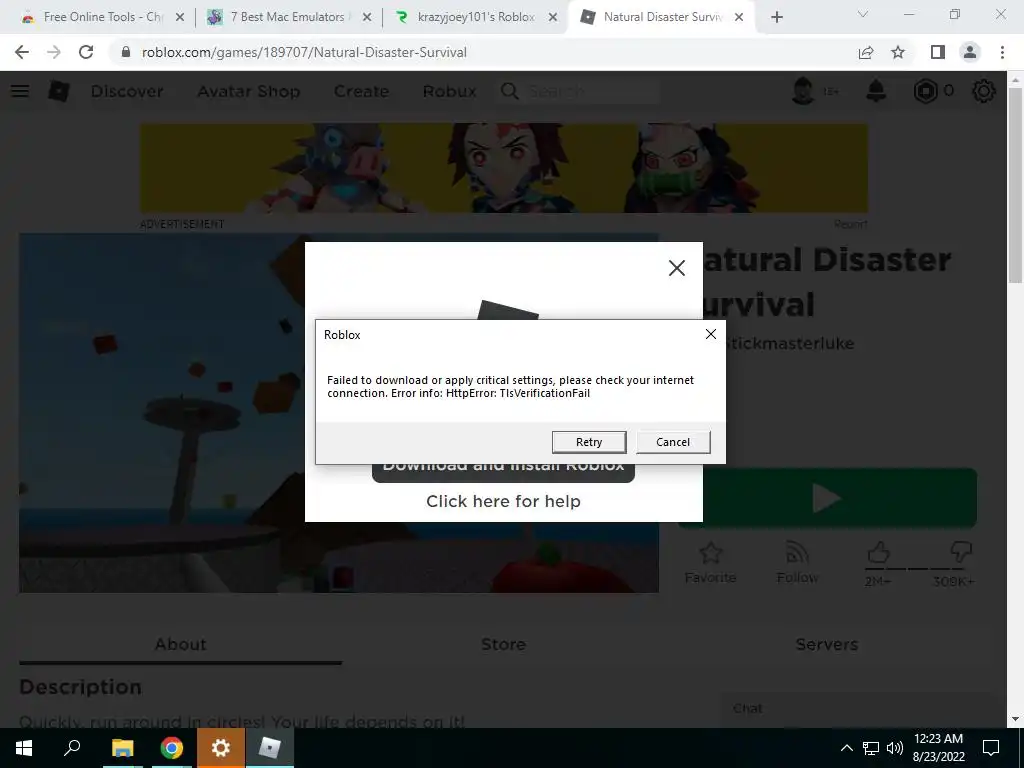Open File Explorer from taskbar

pyautogui.click(x=122, y=748)
